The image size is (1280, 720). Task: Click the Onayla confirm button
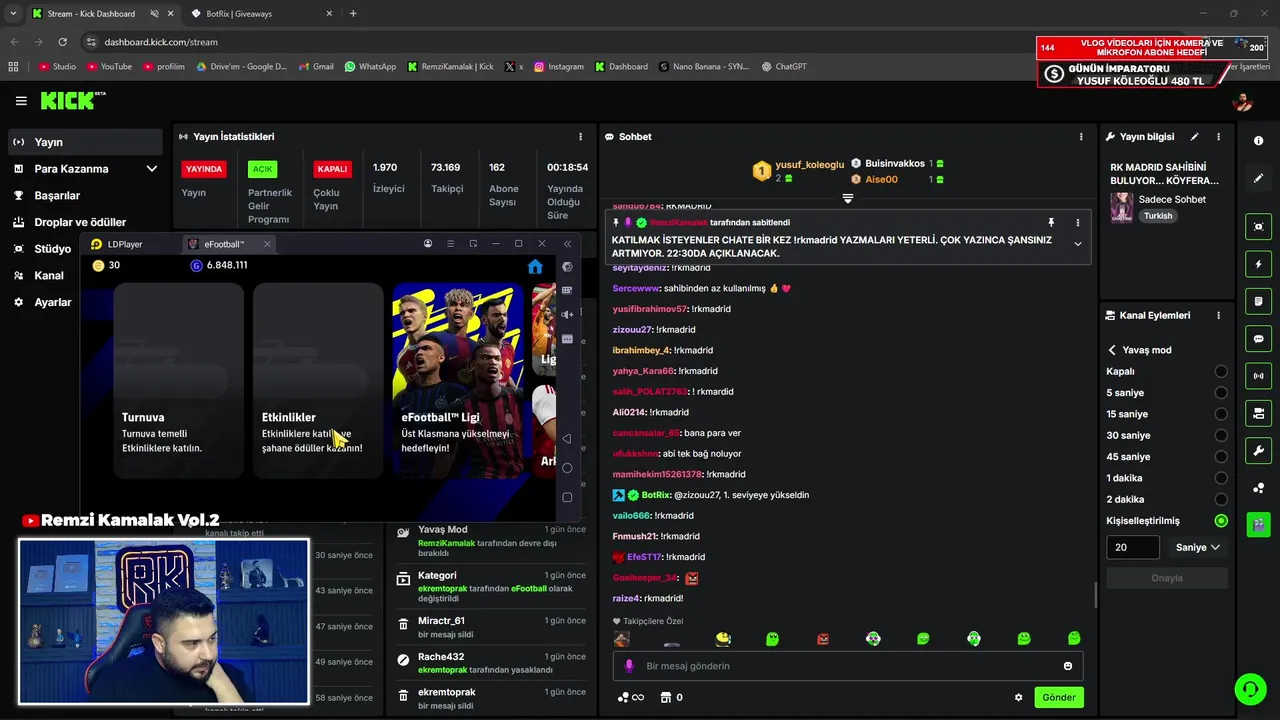tap(1167, 578)
